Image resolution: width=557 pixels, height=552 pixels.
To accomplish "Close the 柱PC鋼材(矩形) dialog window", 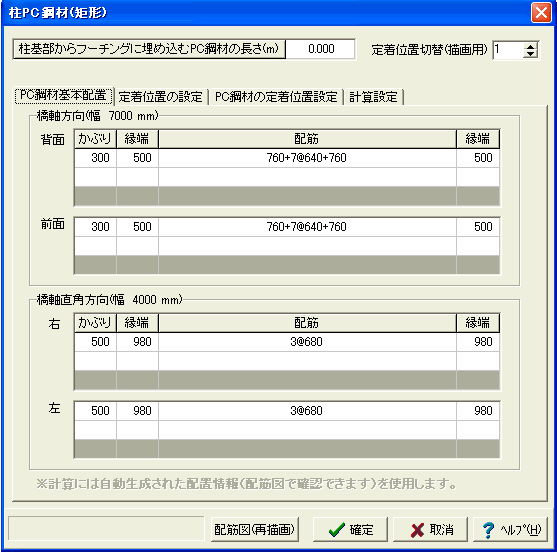I will pyautogui.click(x=541, y=13).
